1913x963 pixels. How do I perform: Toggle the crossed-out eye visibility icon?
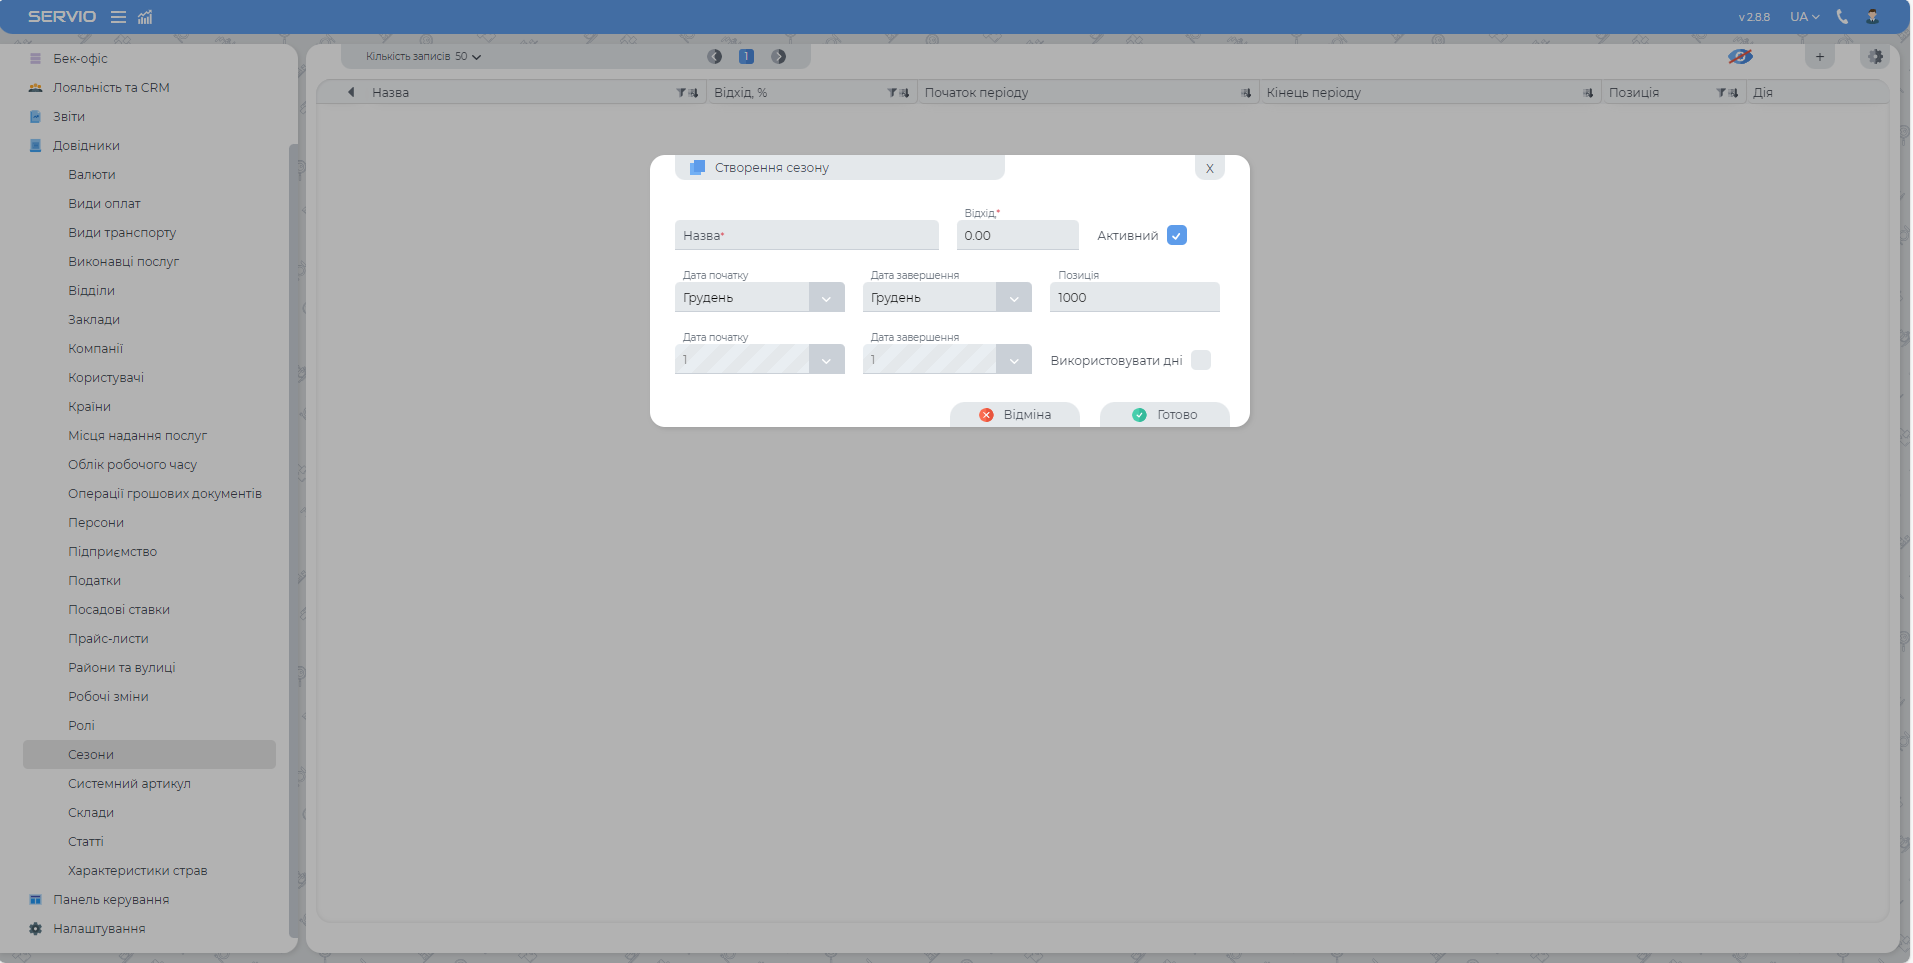[x=1740, y=57]
